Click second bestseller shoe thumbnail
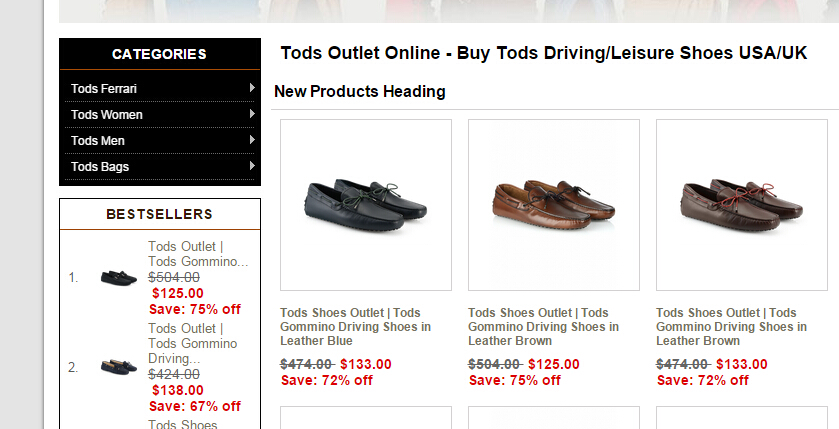Screen dimensions: 839x429 click(x=118, y=367)
